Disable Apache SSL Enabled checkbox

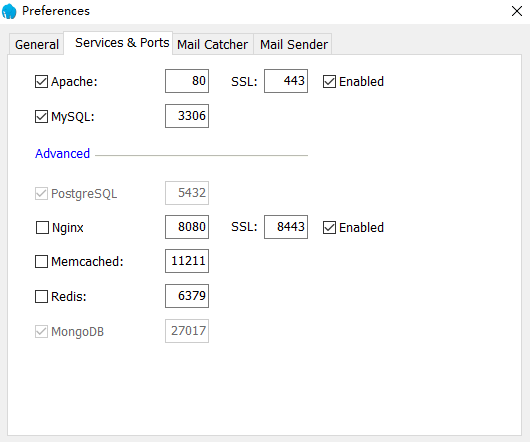329,81
